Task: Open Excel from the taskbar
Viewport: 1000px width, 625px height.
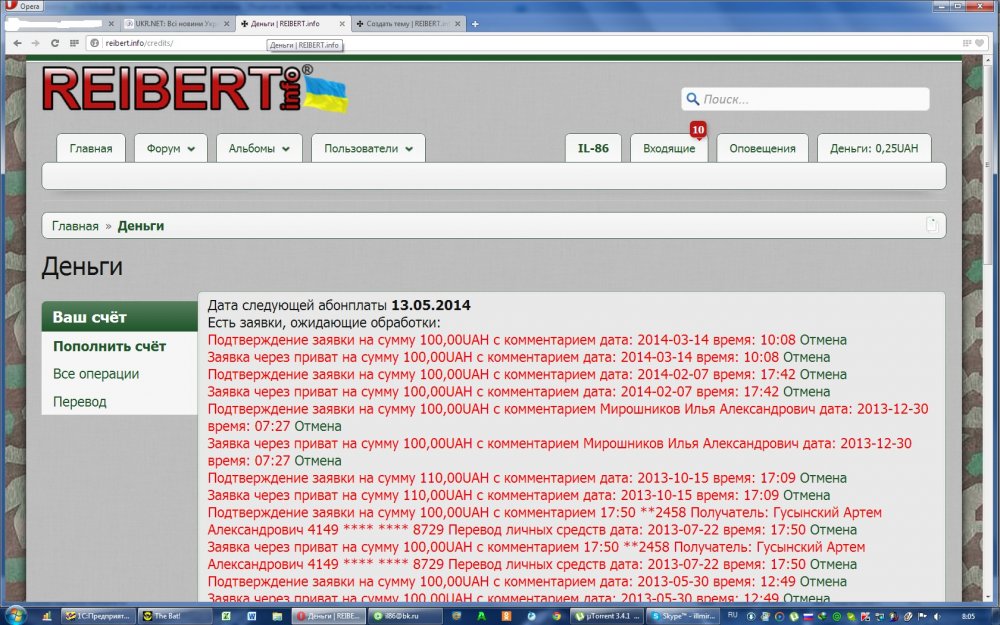Action: (x=226, y=616)
